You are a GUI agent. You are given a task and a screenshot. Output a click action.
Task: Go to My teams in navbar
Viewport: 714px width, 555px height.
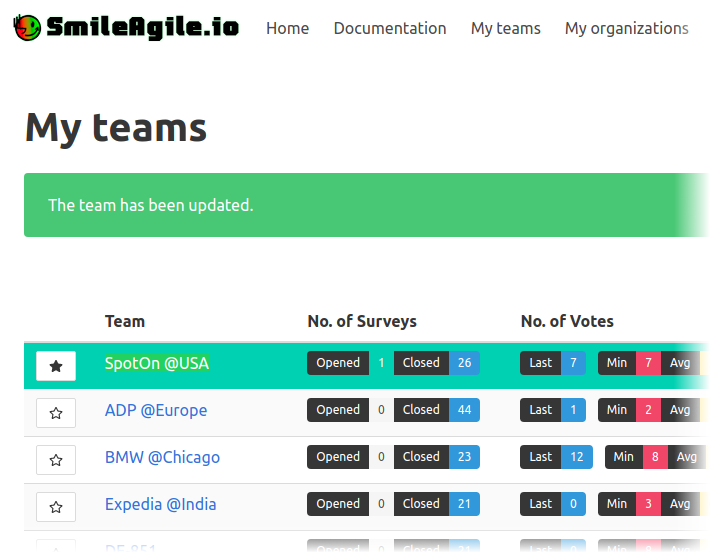click(x=505, y=28)
